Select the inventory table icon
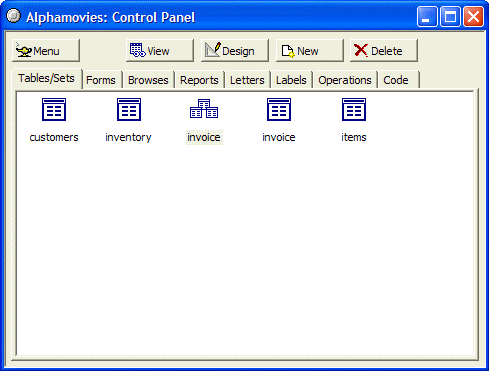The width and height of the screenshot is (489, 371). [x=129, y=109]
